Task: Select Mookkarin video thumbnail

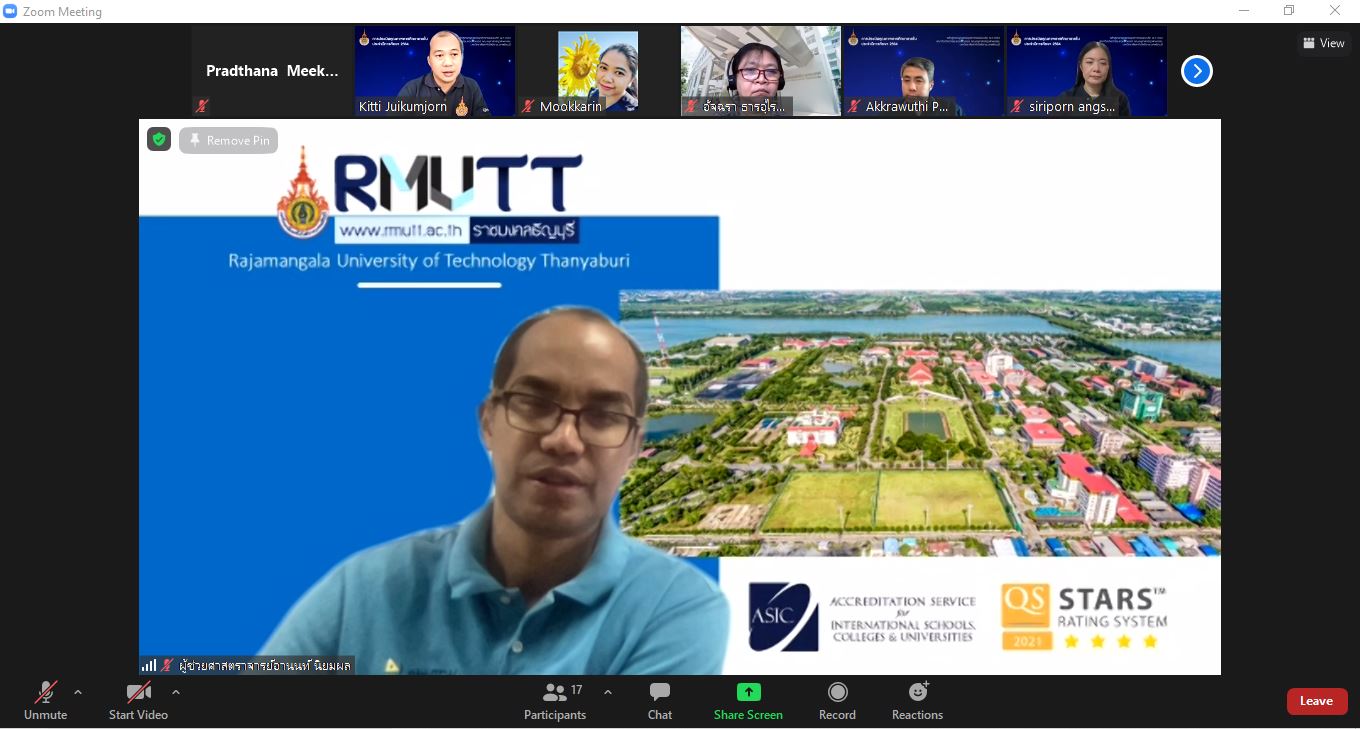Action: pos(597,71)
